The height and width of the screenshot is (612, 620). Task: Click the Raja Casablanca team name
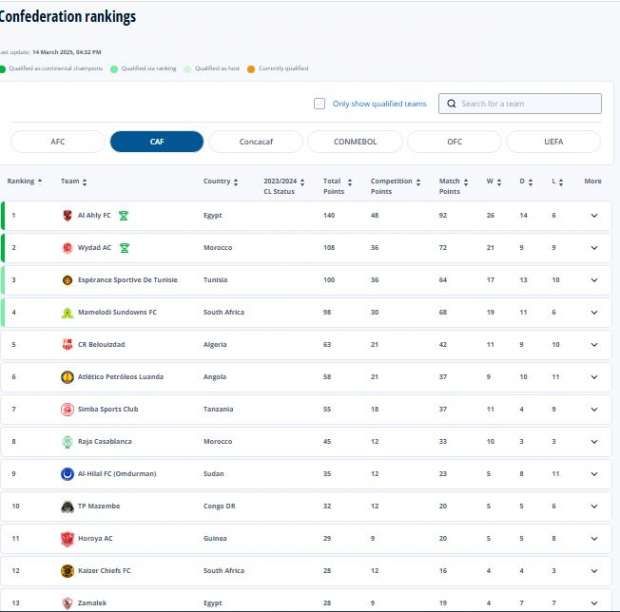pos(105,442)
